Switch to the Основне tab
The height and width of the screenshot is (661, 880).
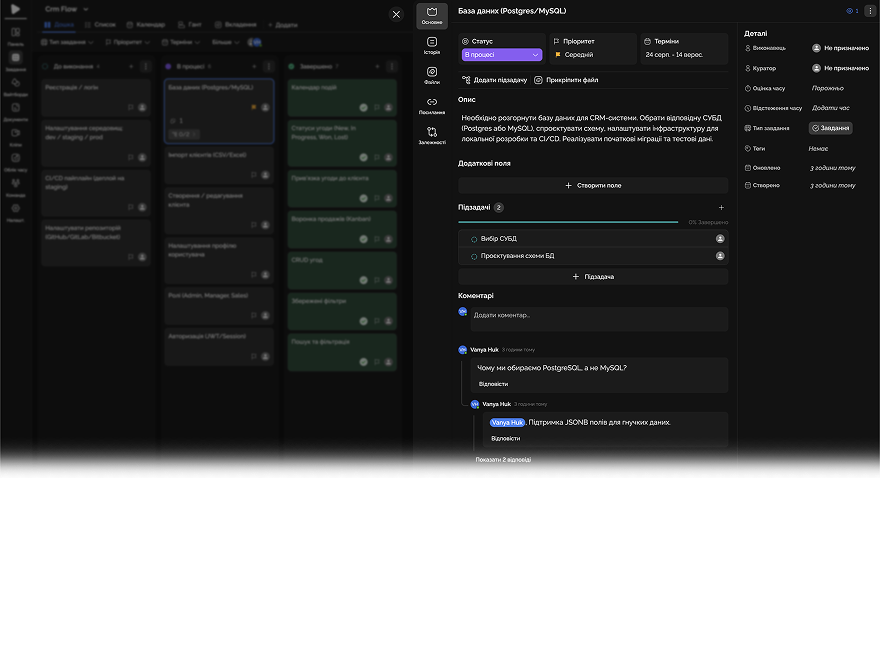[432, 15]
